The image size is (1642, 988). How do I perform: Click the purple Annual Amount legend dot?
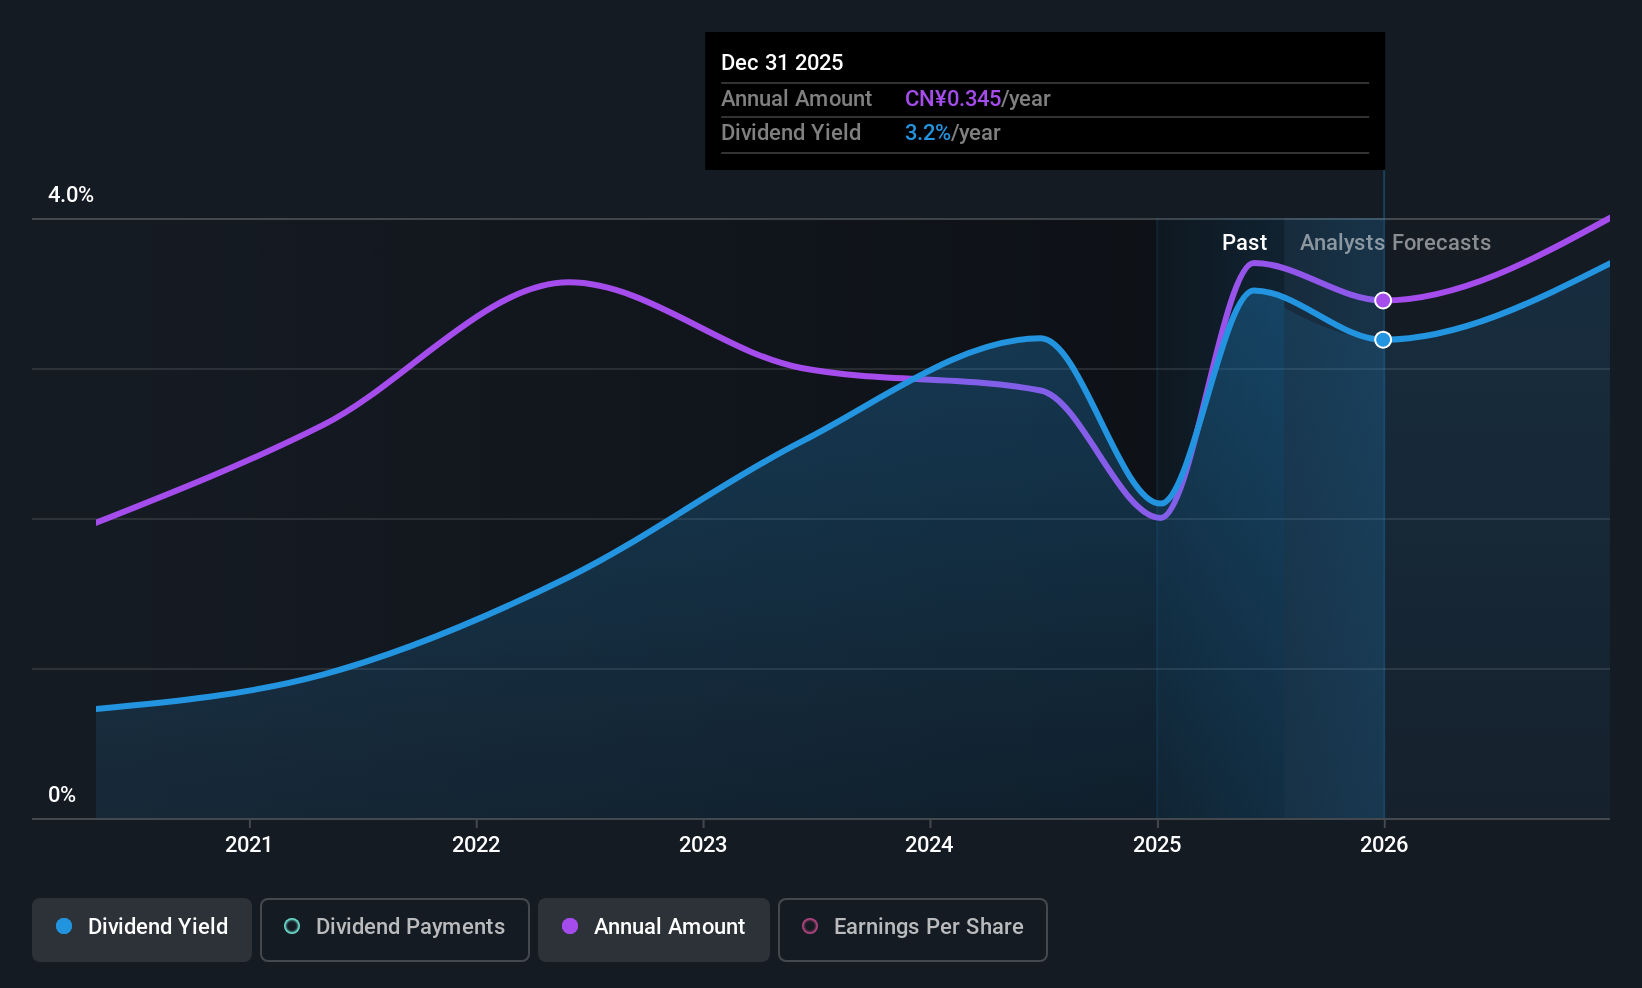(x=570, y=926)
